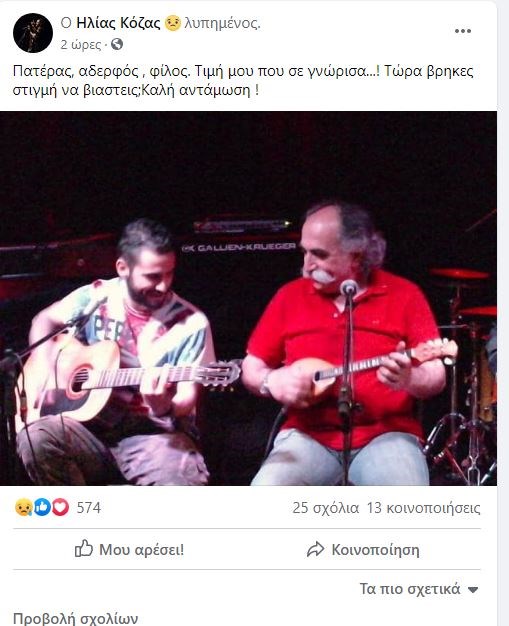This screenshot has width=509, height=626.
Task: Click the sad reaction emoji icon
Action: pos(23,507)
